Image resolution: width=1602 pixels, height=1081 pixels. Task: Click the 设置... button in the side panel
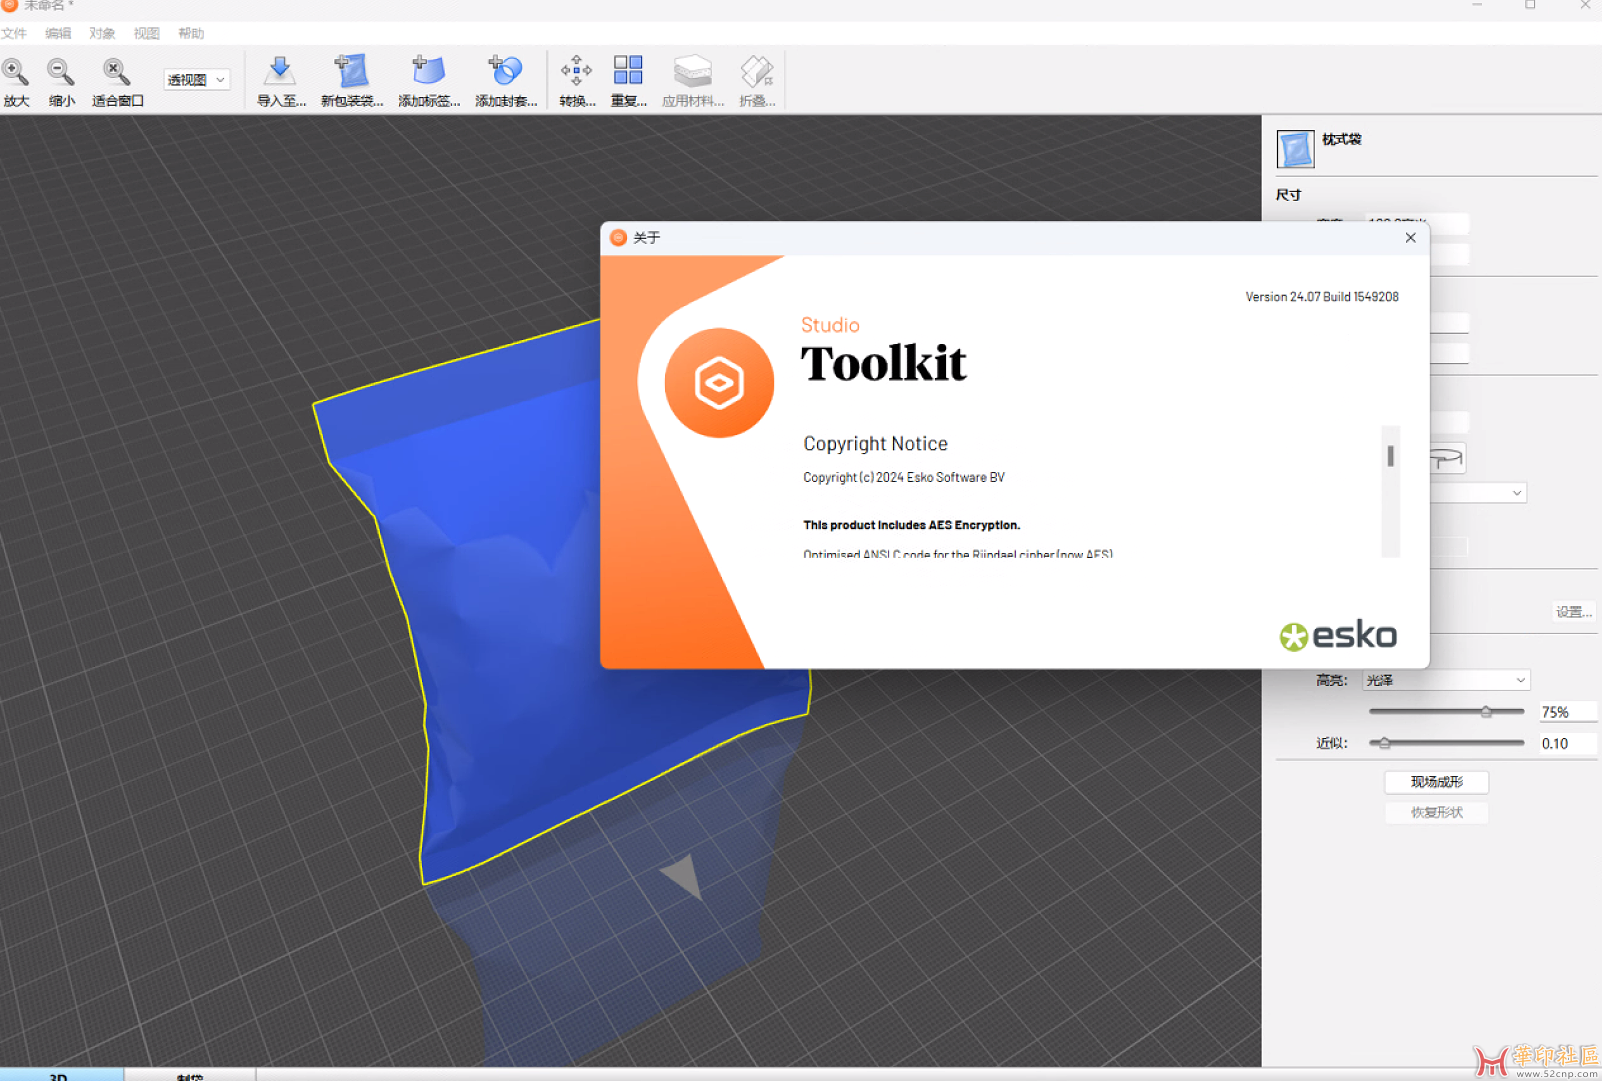pos(1573,612)
